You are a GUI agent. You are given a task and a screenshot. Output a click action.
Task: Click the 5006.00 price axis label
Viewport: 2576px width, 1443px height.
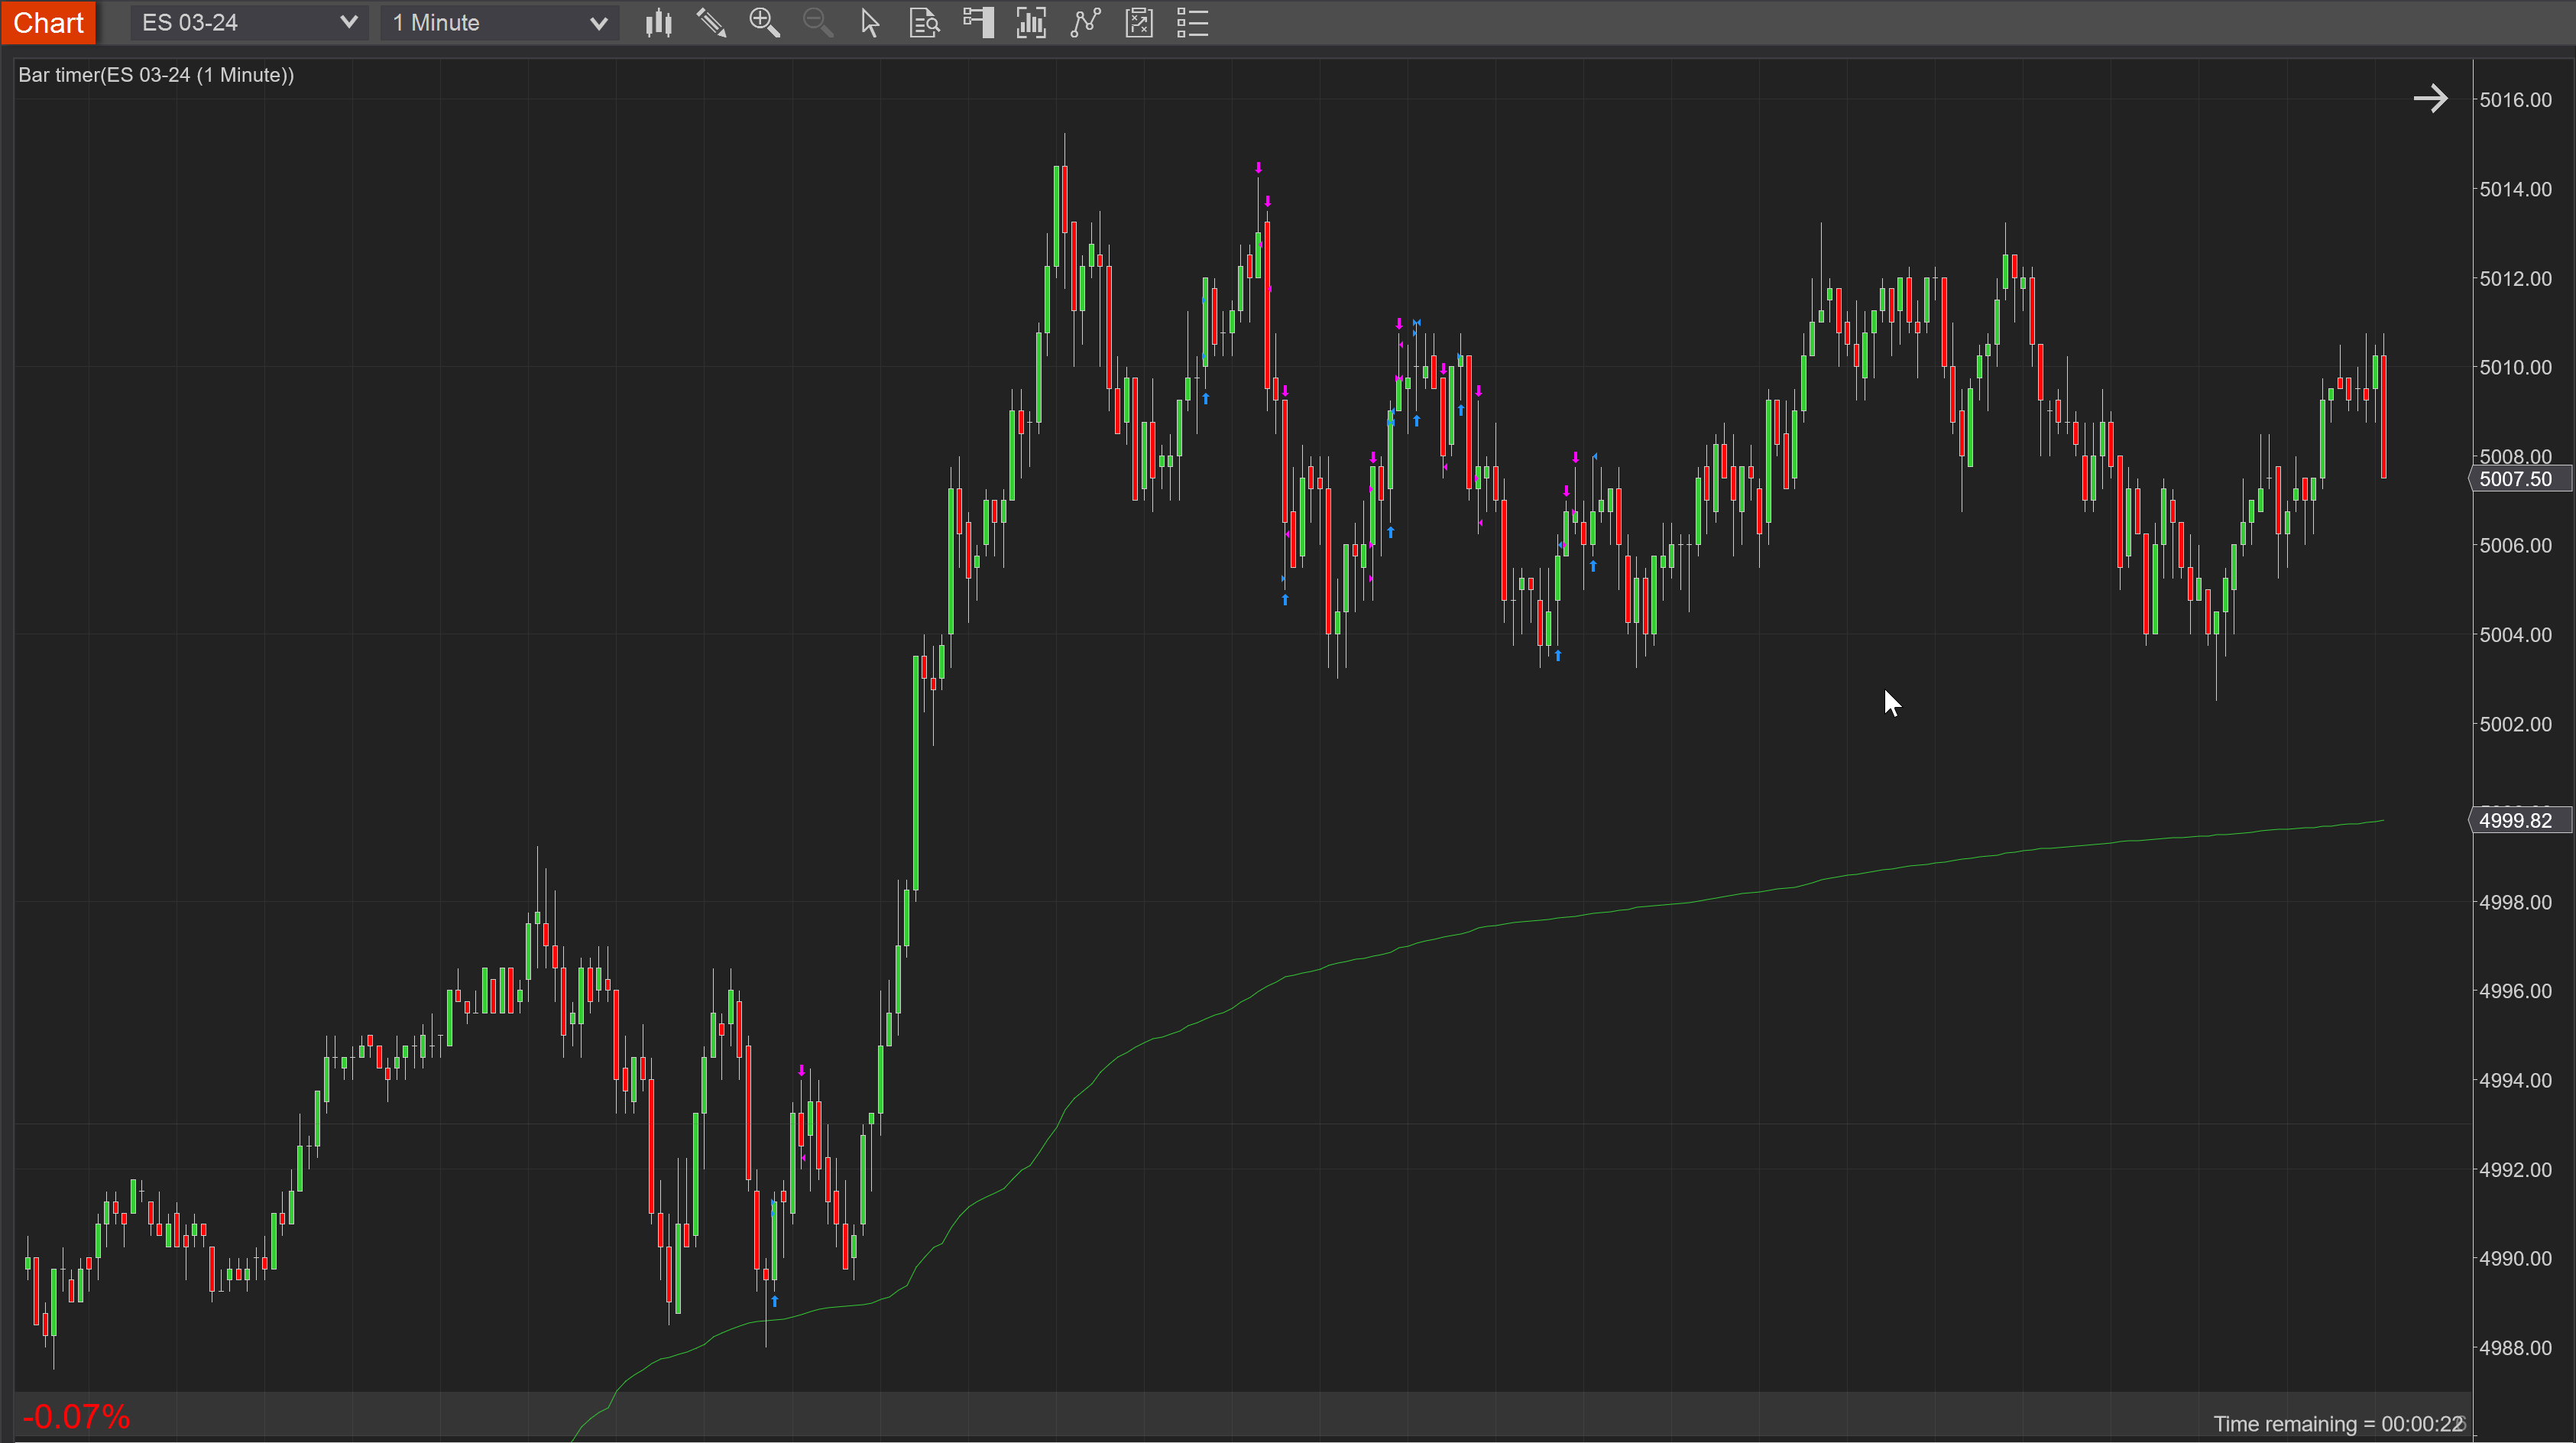coord(2516,546)
